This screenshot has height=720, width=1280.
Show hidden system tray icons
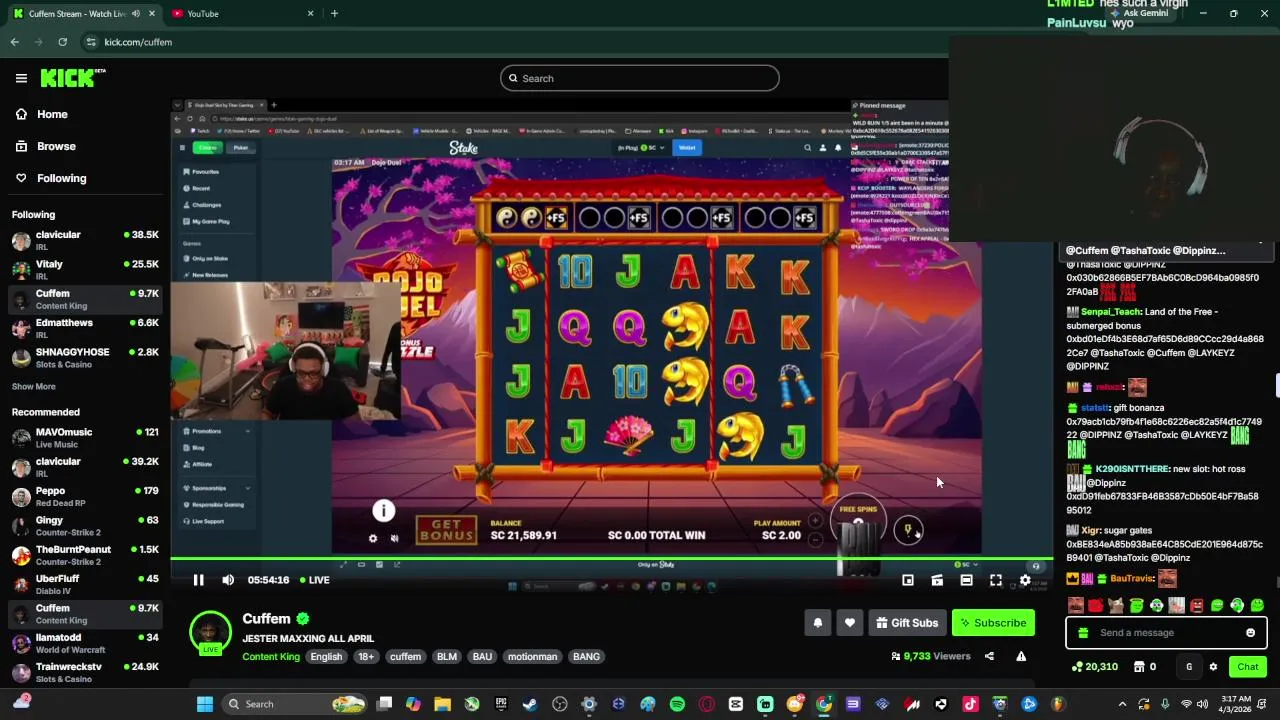[1122, 704]
